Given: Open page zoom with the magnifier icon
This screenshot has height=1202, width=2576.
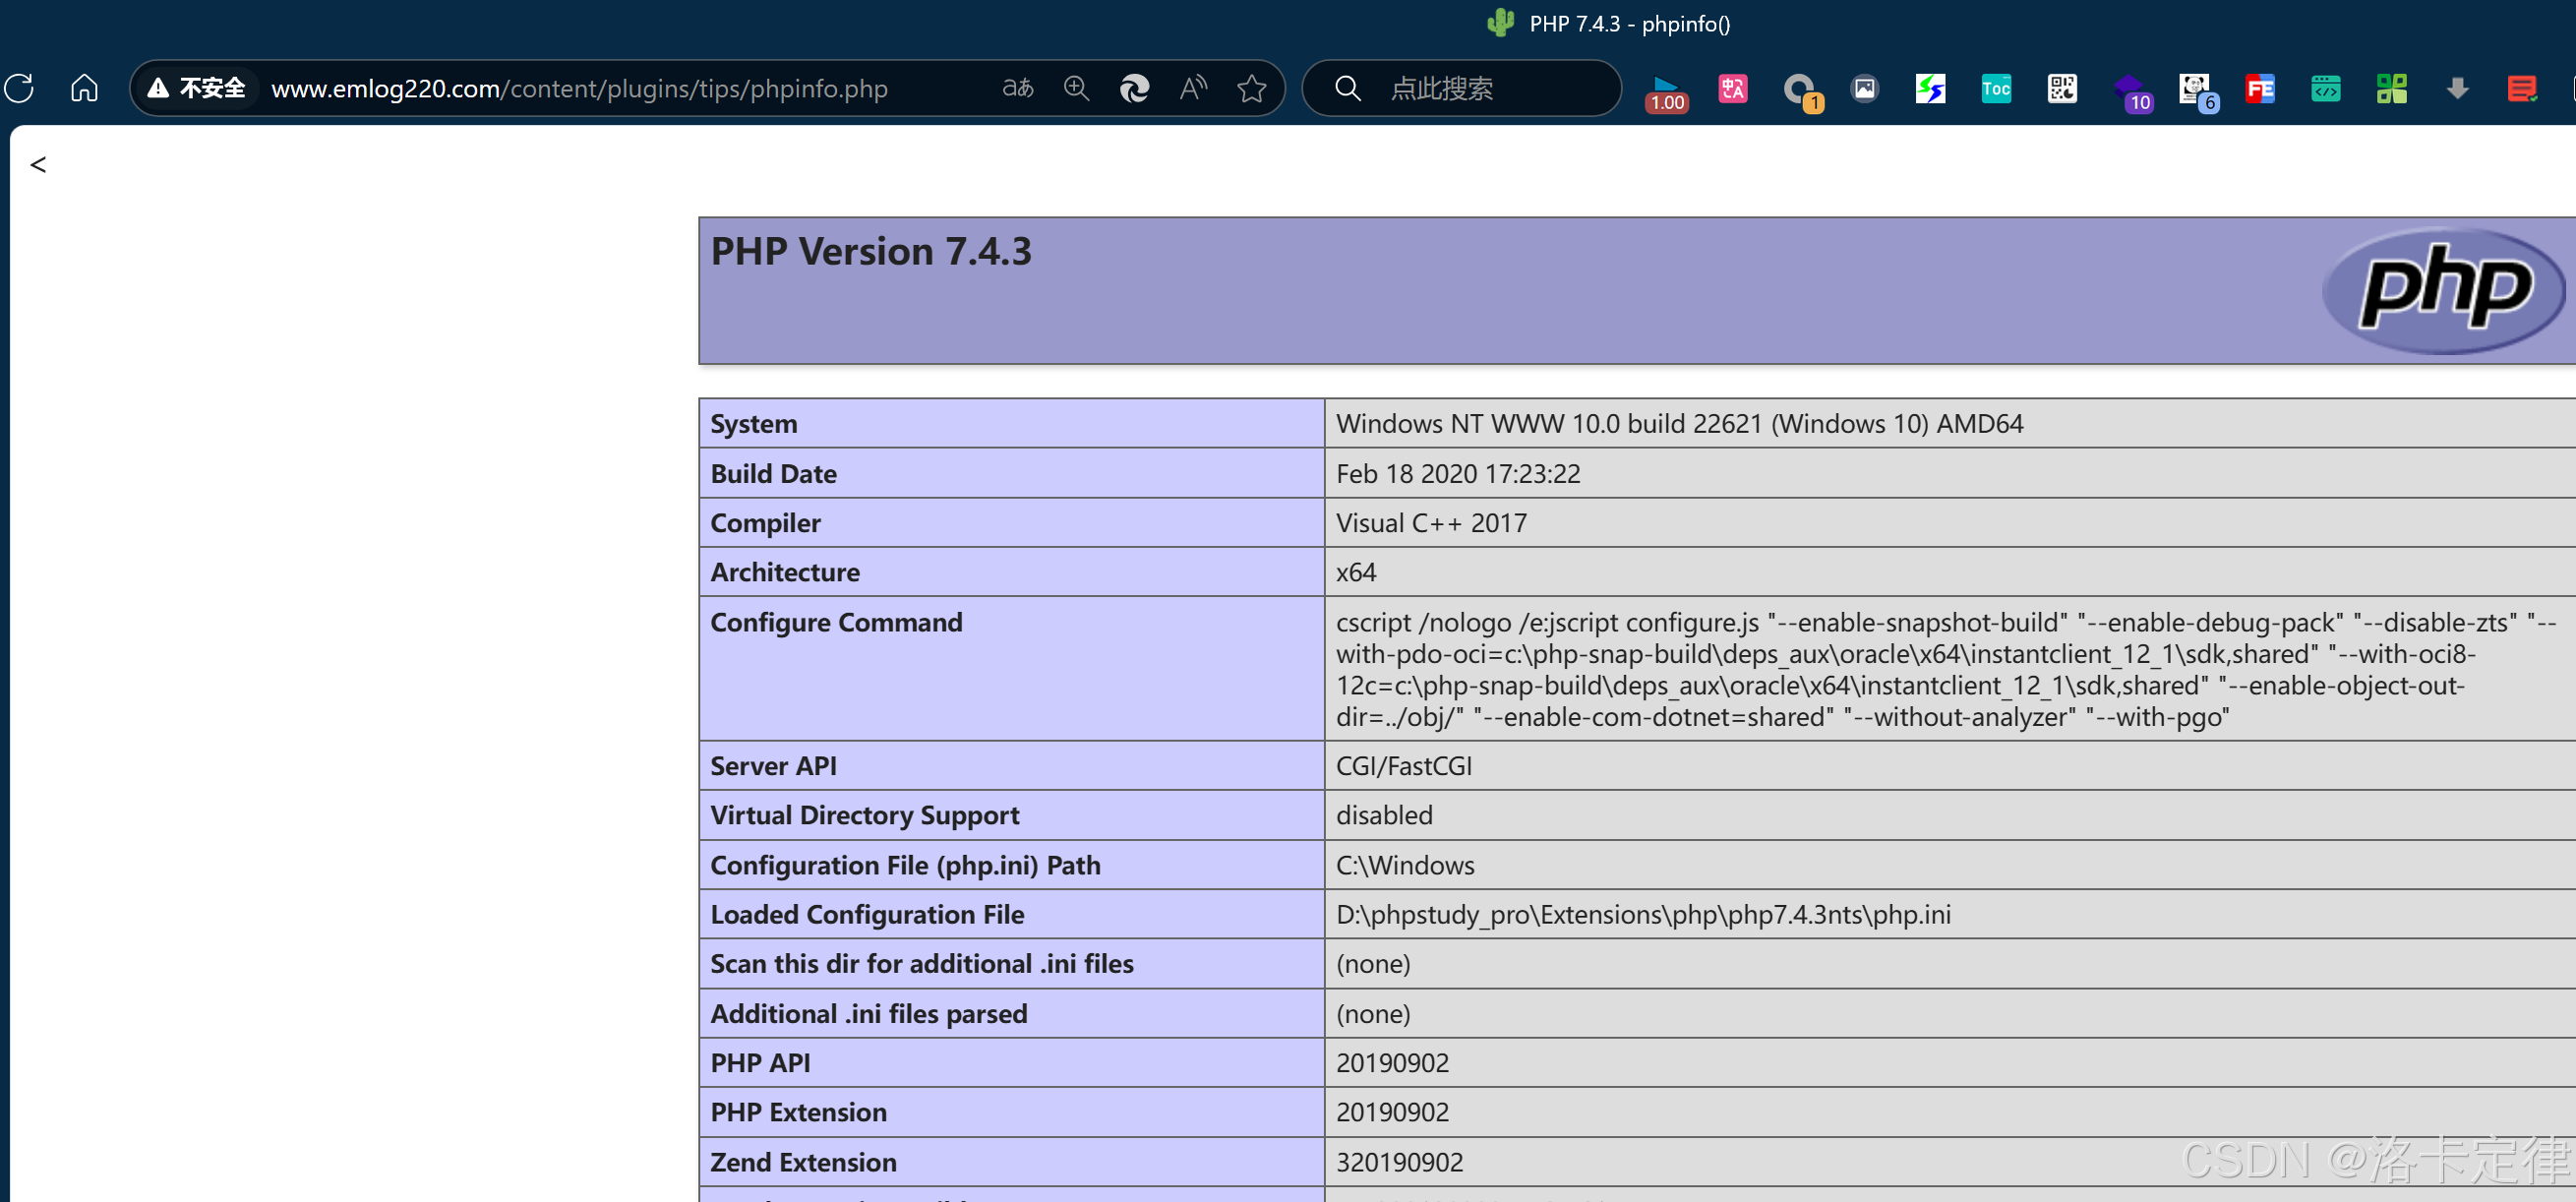Looking at the screenshot, I should (1077, 88).
